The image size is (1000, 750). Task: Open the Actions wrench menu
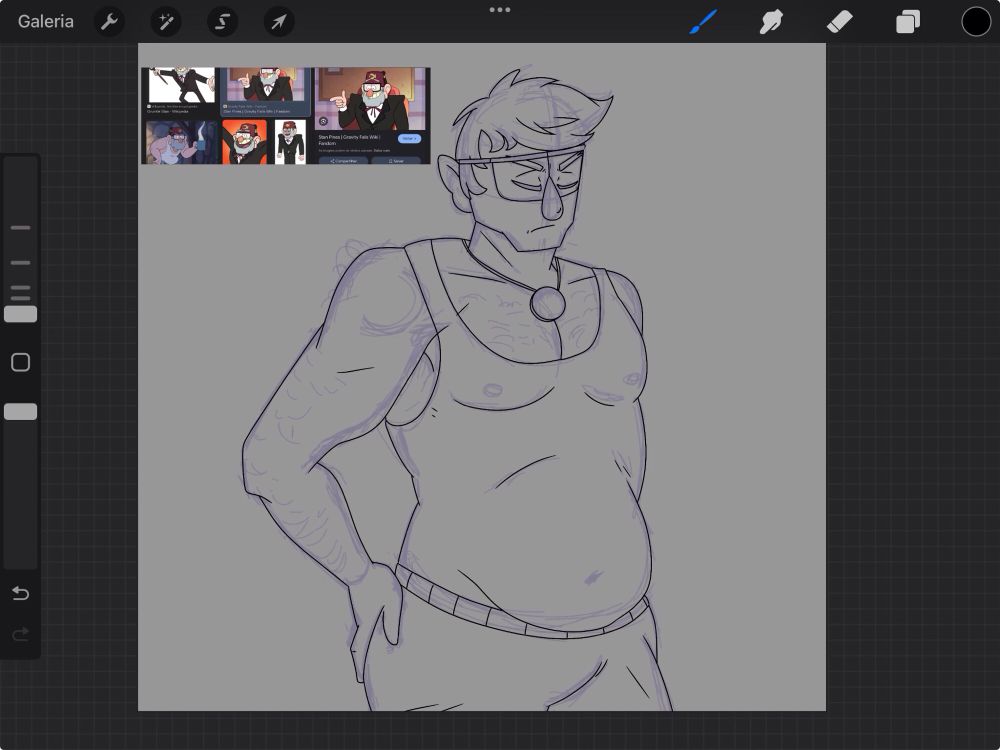[109, 22]
